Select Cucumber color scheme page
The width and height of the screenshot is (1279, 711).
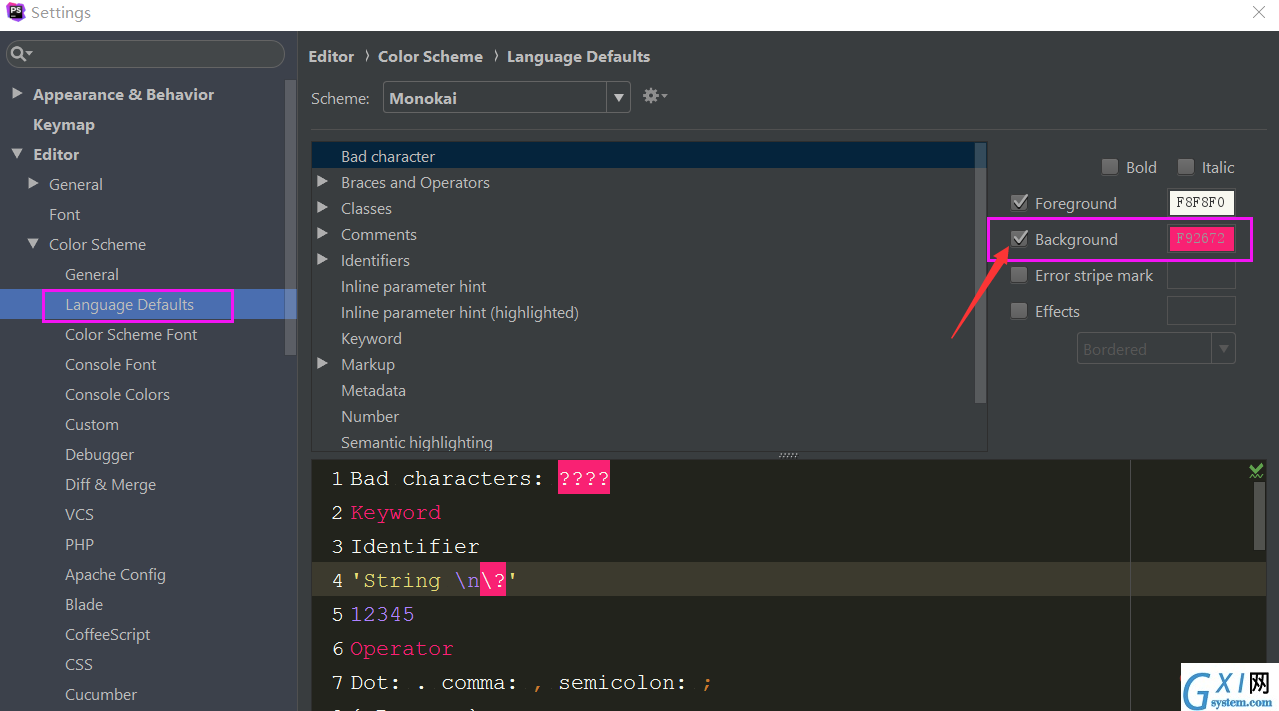tap(101, 694)
